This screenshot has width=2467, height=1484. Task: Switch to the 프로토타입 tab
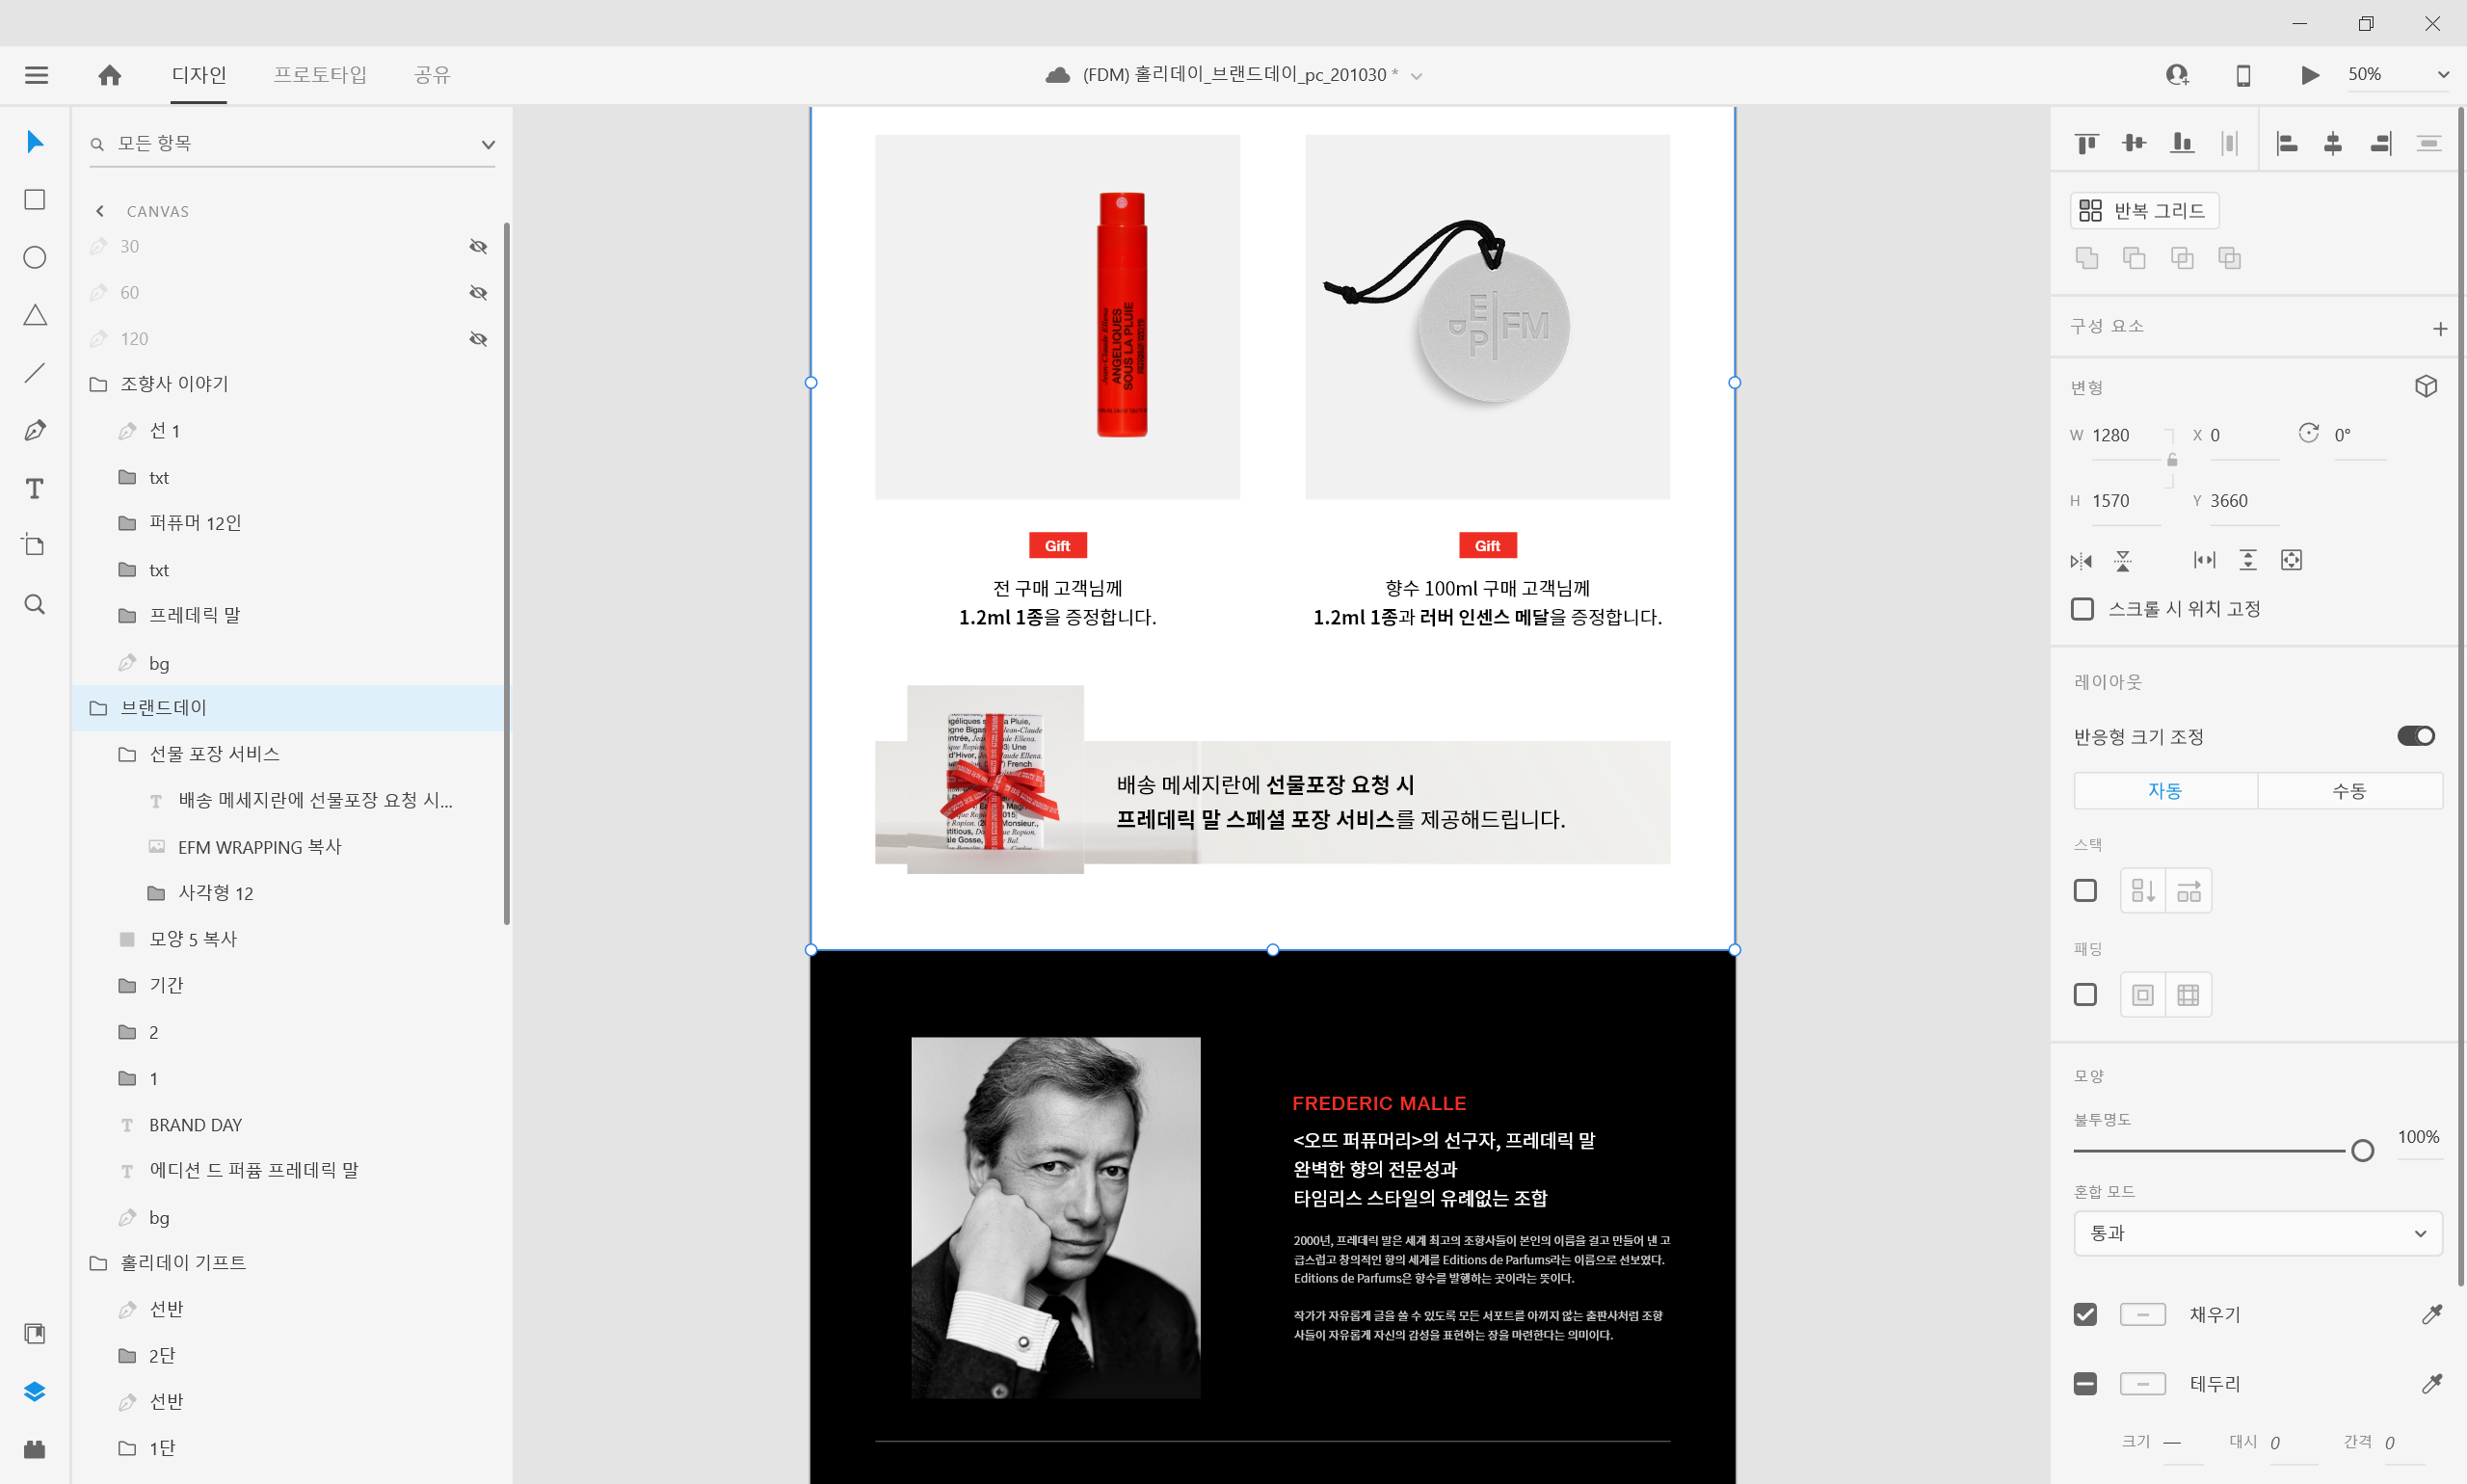[320, 75]
